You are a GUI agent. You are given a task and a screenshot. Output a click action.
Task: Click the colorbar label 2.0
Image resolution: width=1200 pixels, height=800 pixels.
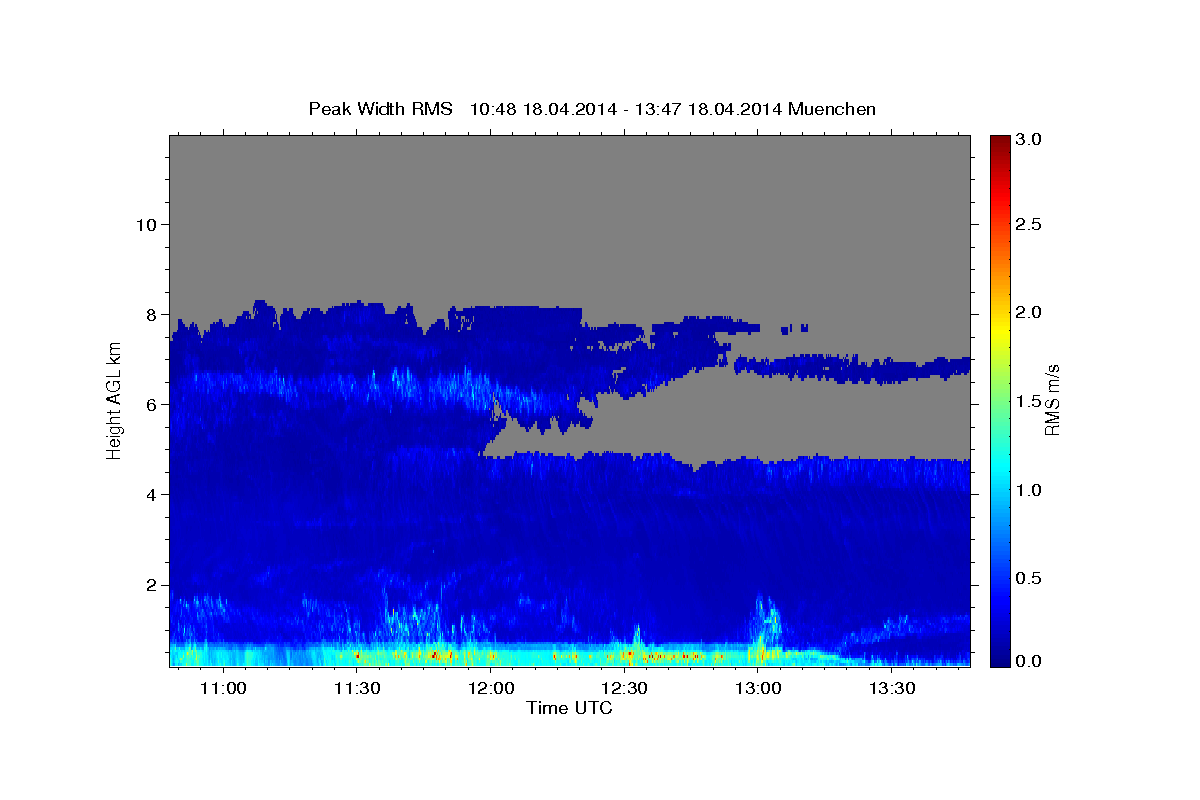[x=1029, y=313]
